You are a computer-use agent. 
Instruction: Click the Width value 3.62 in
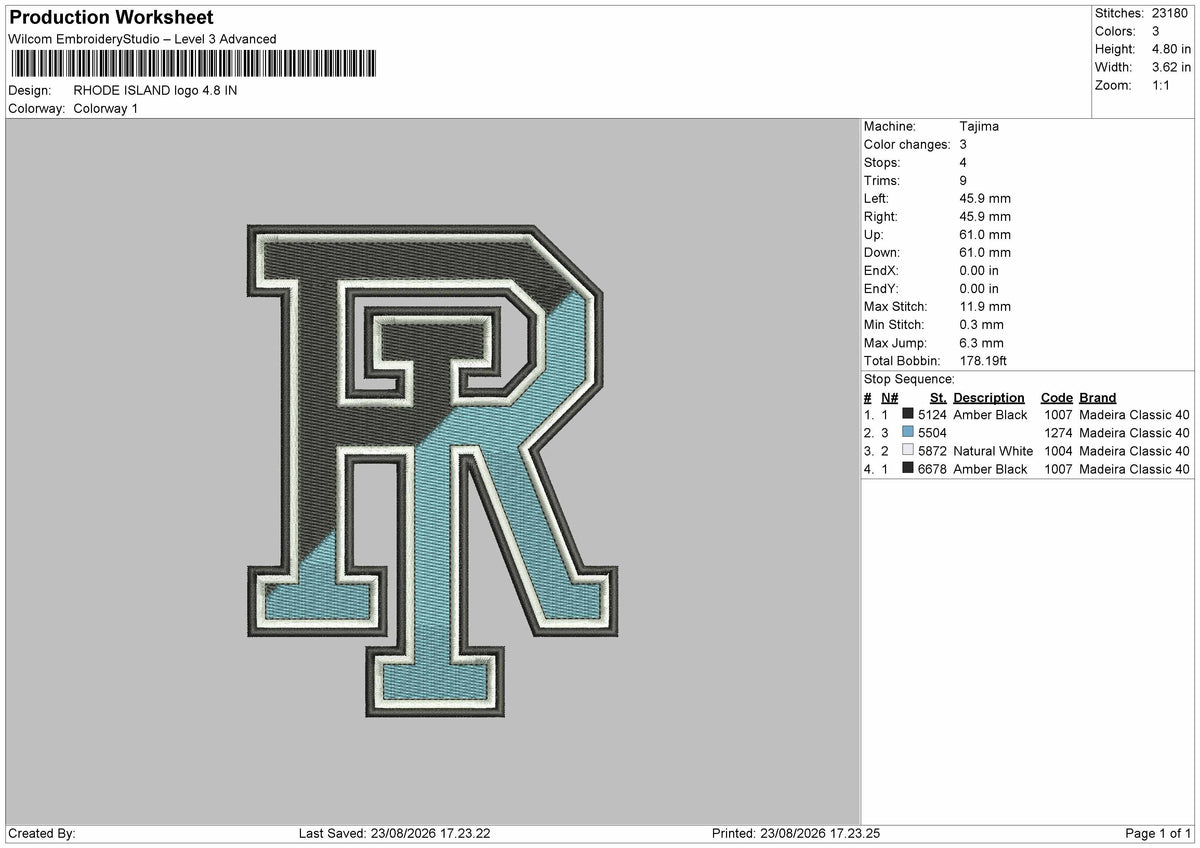tap(1170, 67)
